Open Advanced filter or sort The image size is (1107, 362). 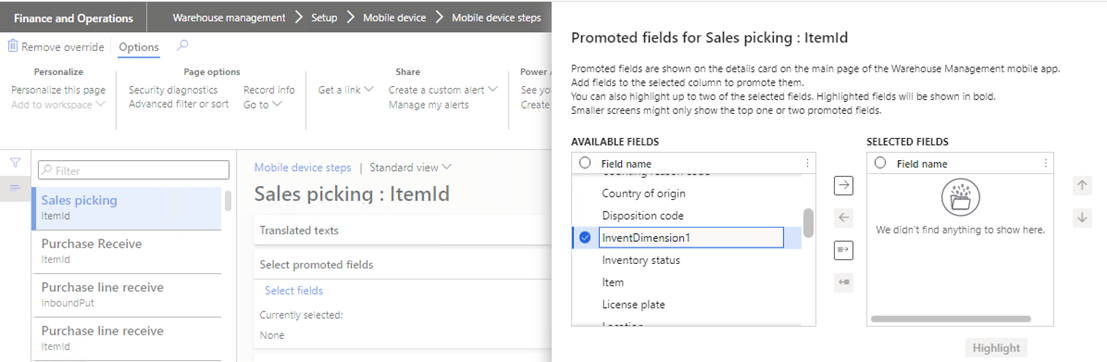pos(179,104)
